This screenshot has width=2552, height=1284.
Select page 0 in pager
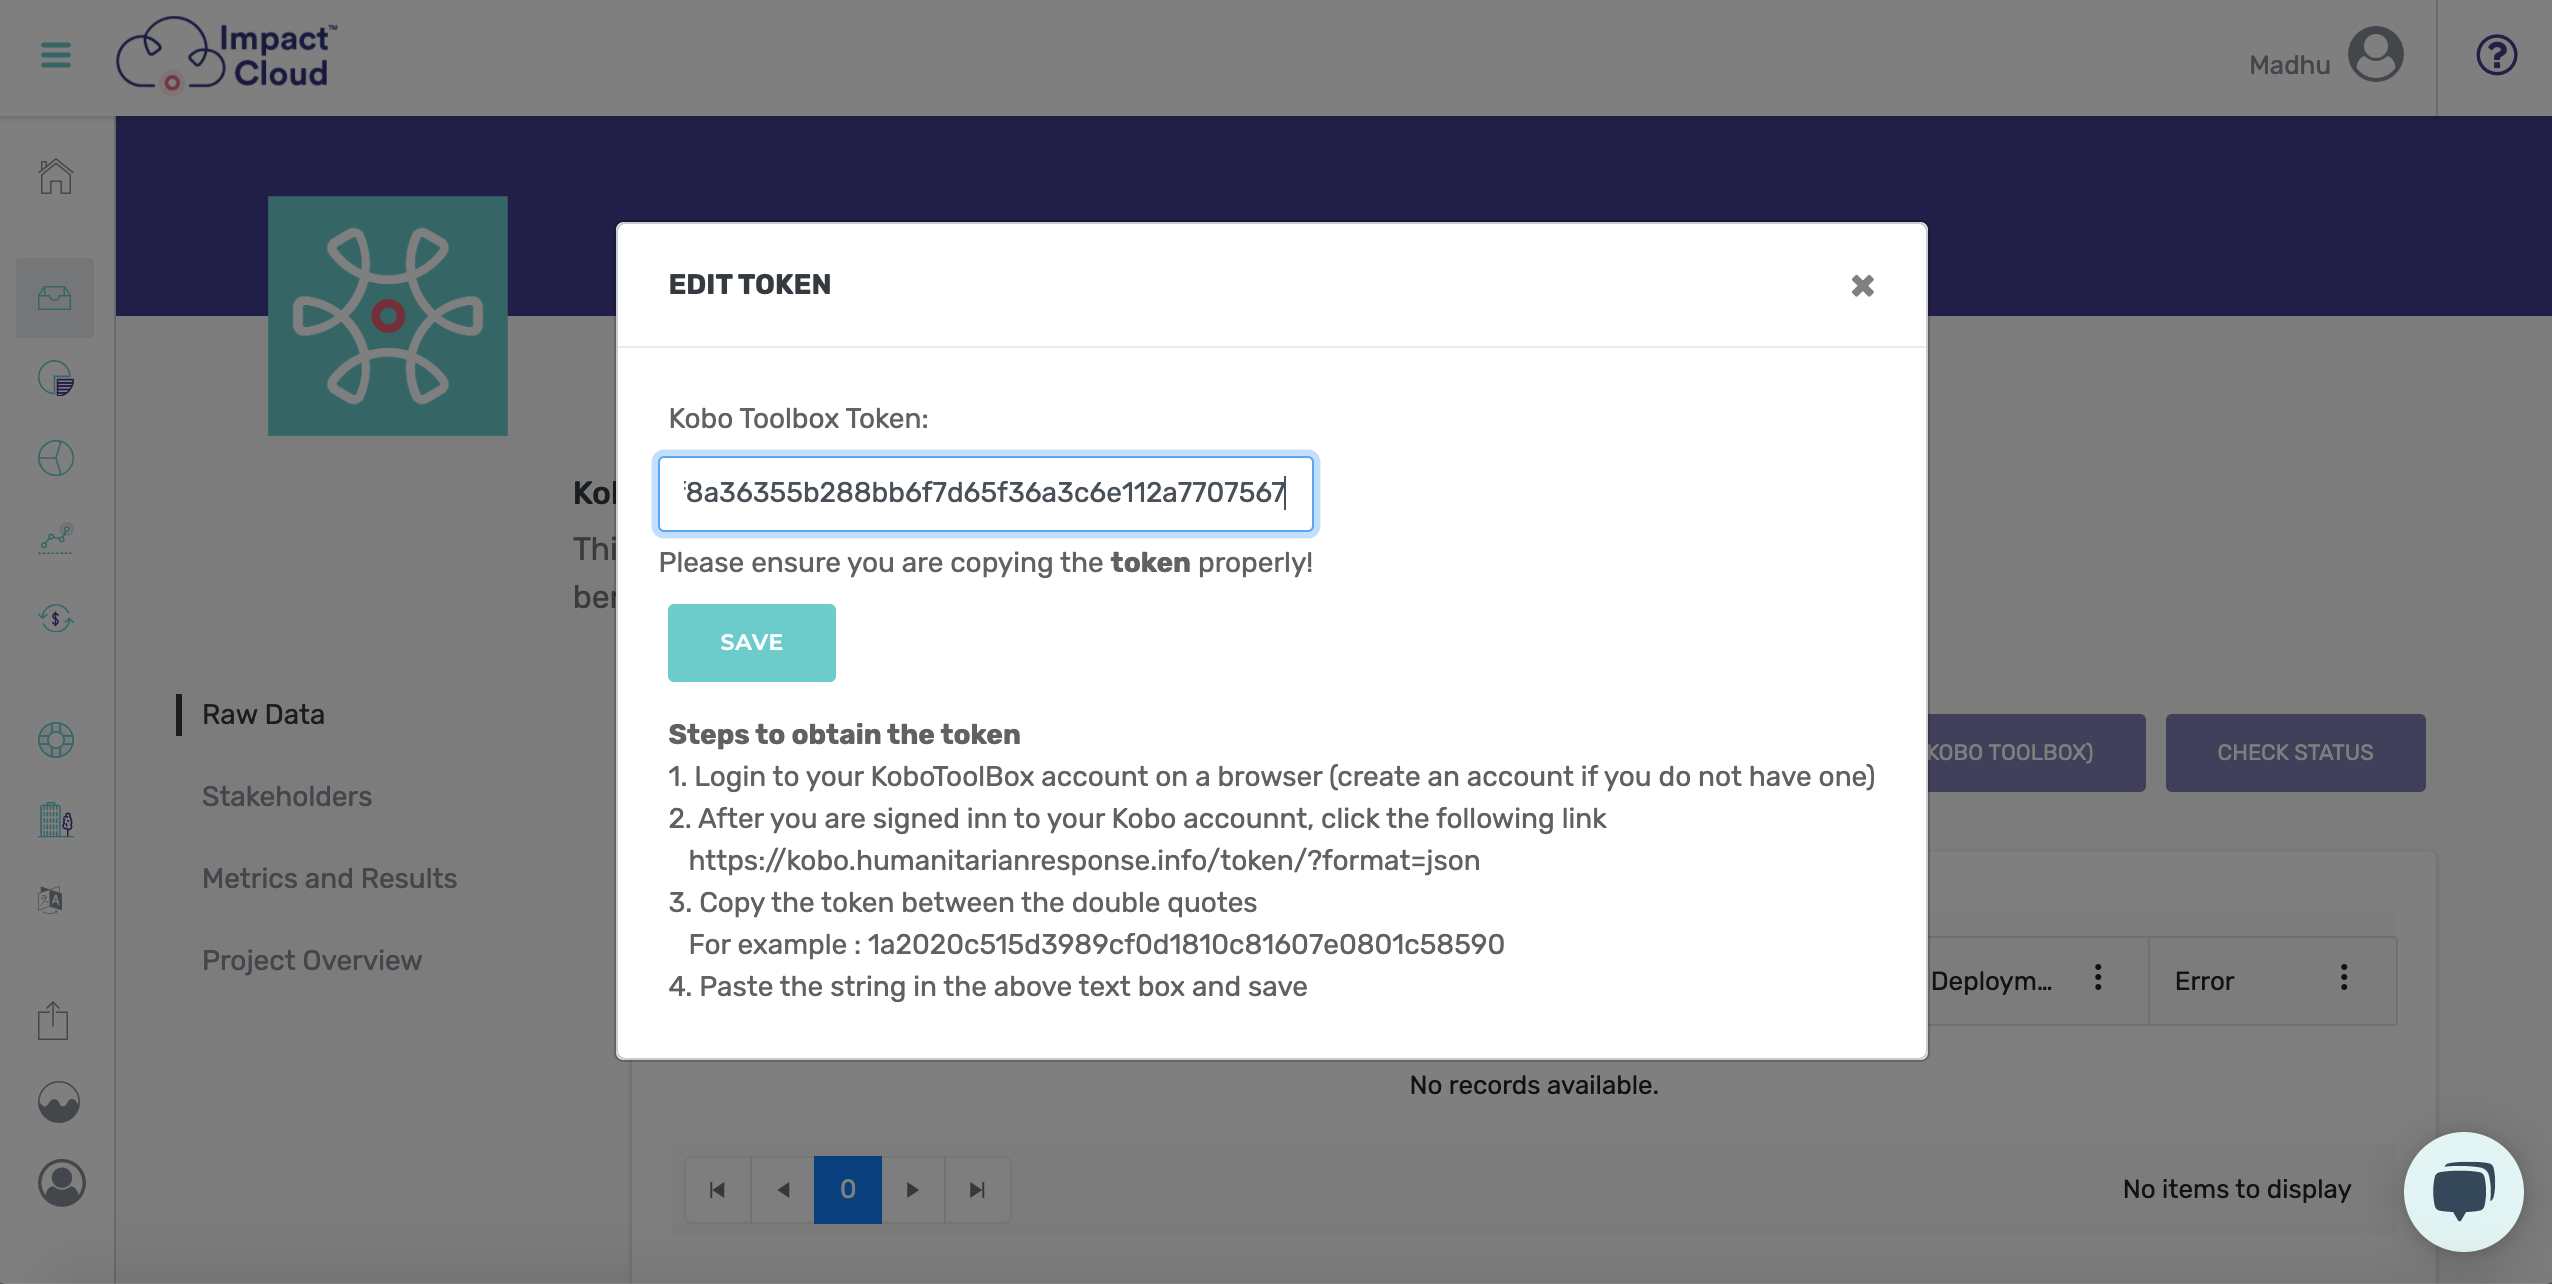point(848,1190)
